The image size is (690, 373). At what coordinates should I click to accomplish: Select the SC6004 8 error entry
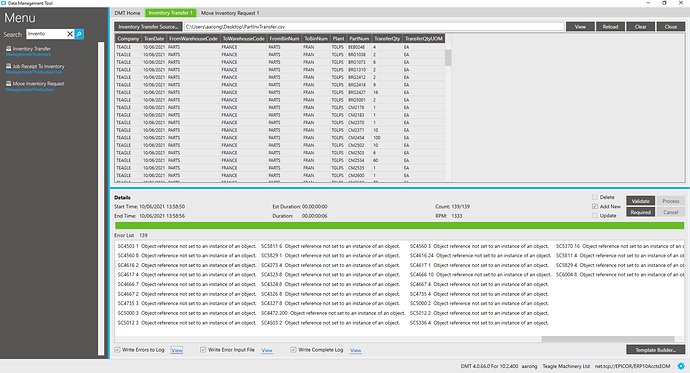pyautogui.click(x=620, y=274)
